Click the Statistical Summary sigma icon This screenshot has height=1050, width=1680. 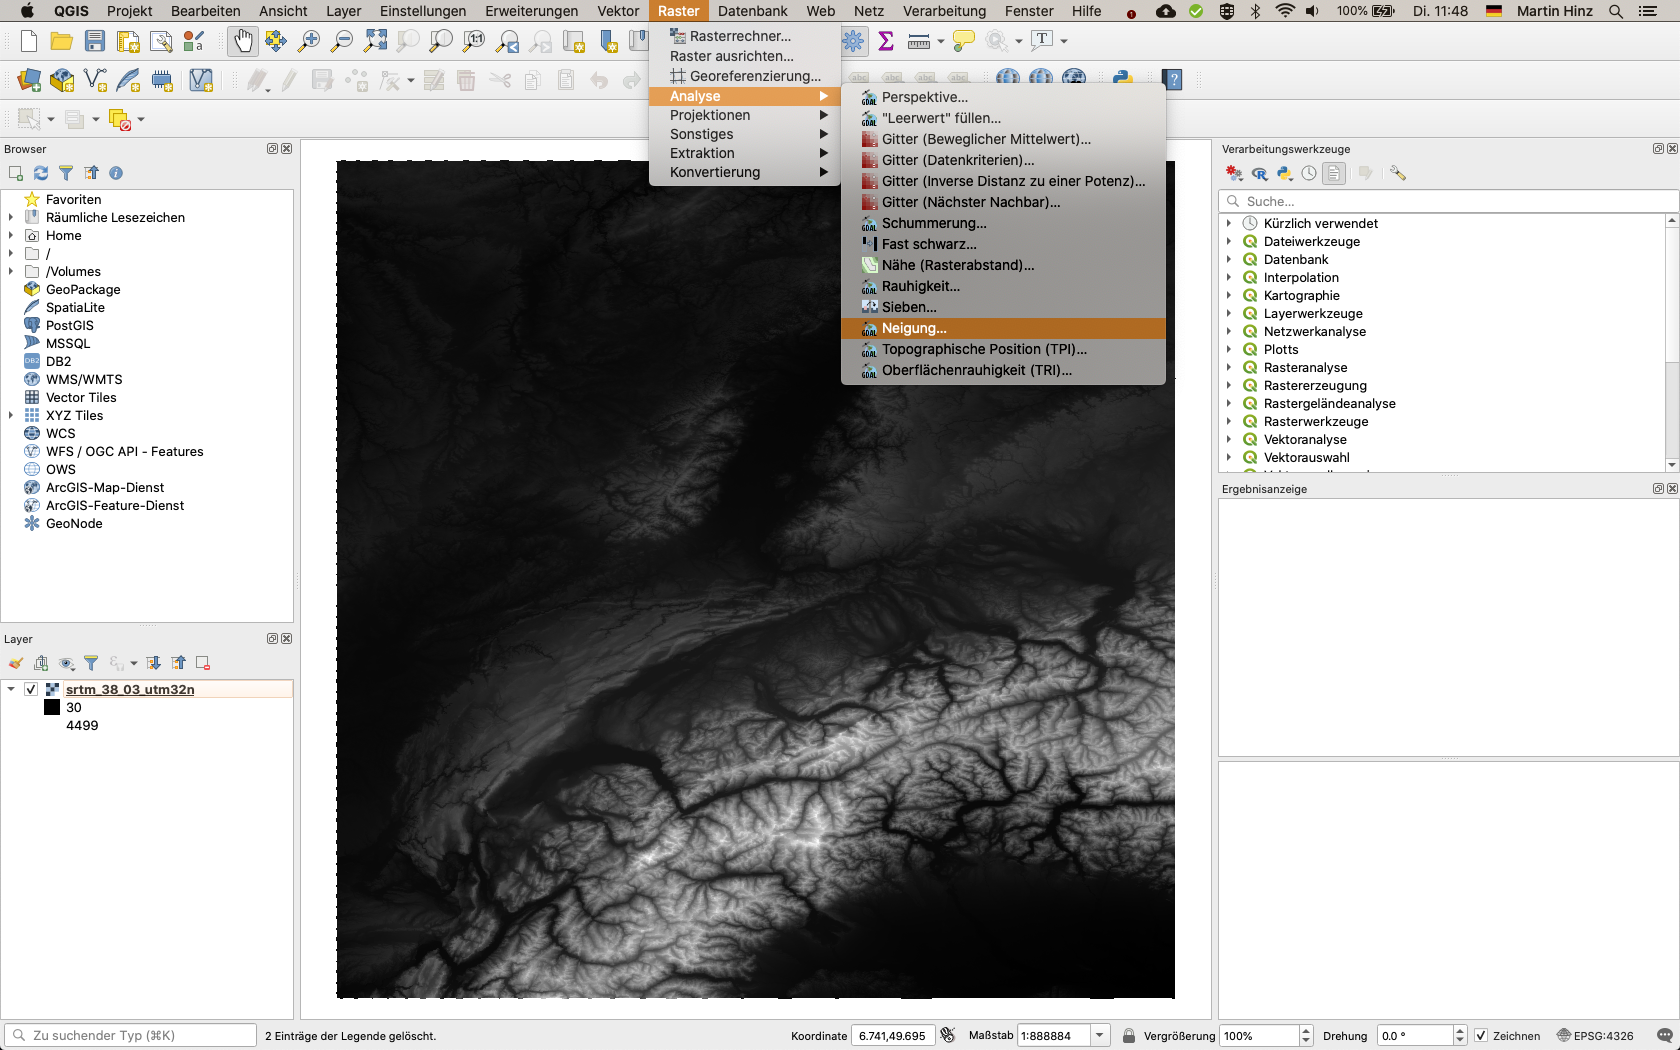coord(886,41)
